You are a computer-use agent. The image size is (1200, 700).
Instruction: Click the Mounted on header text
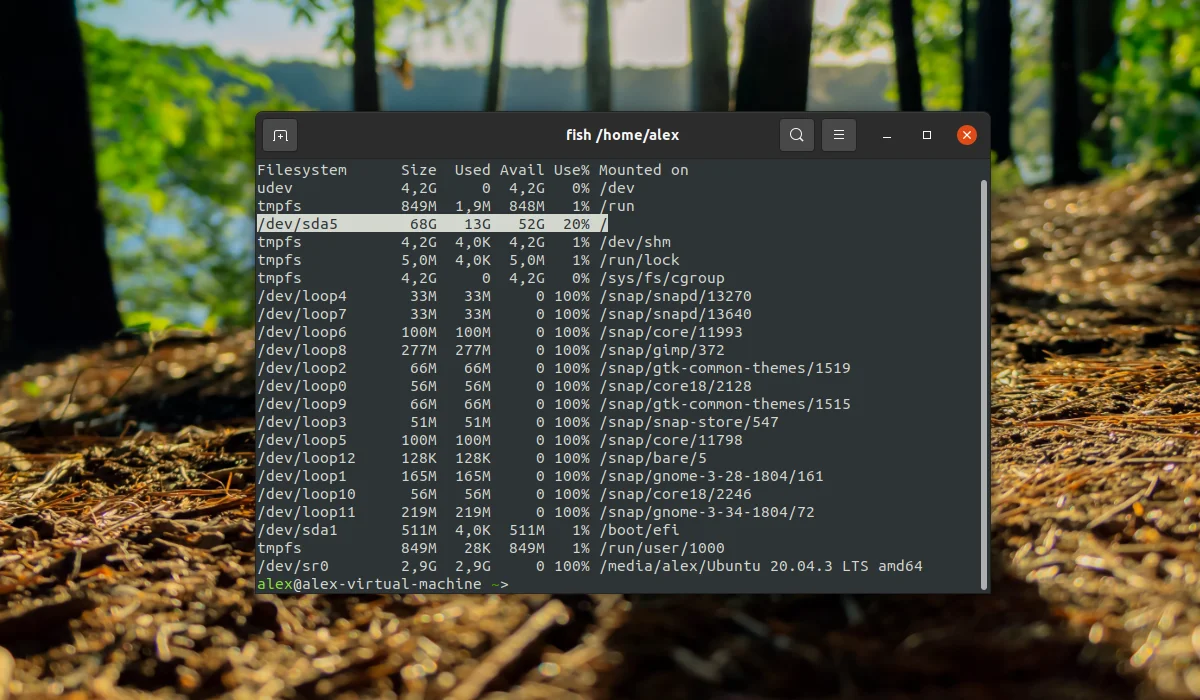(644, 170)
